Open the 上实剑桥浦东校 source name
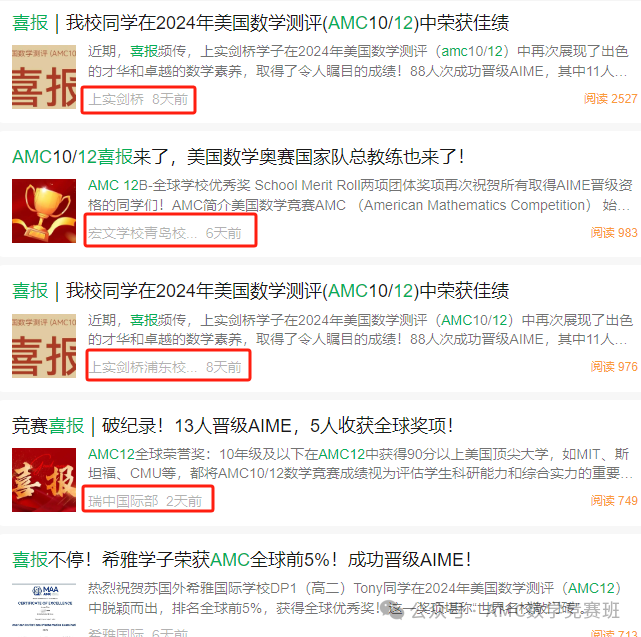 [x=142, y=367]
